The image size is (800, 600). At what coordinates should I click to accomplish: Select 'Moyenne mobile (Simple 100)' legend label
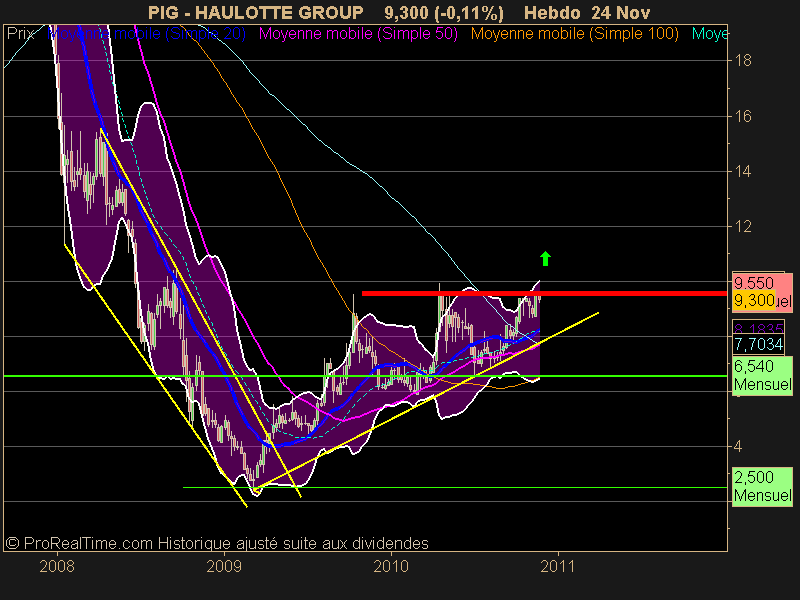coord(574,34)
